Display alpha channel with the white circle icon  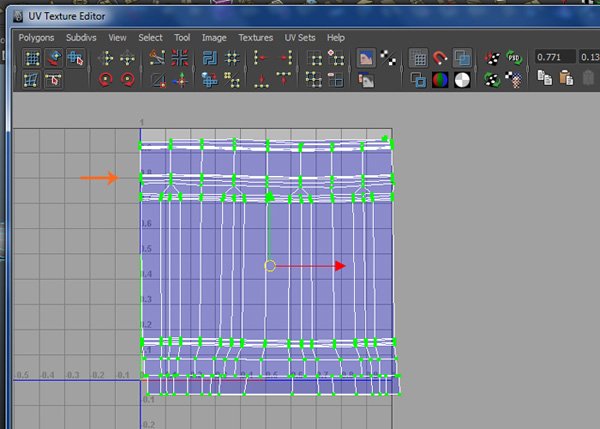coord(462,80)
